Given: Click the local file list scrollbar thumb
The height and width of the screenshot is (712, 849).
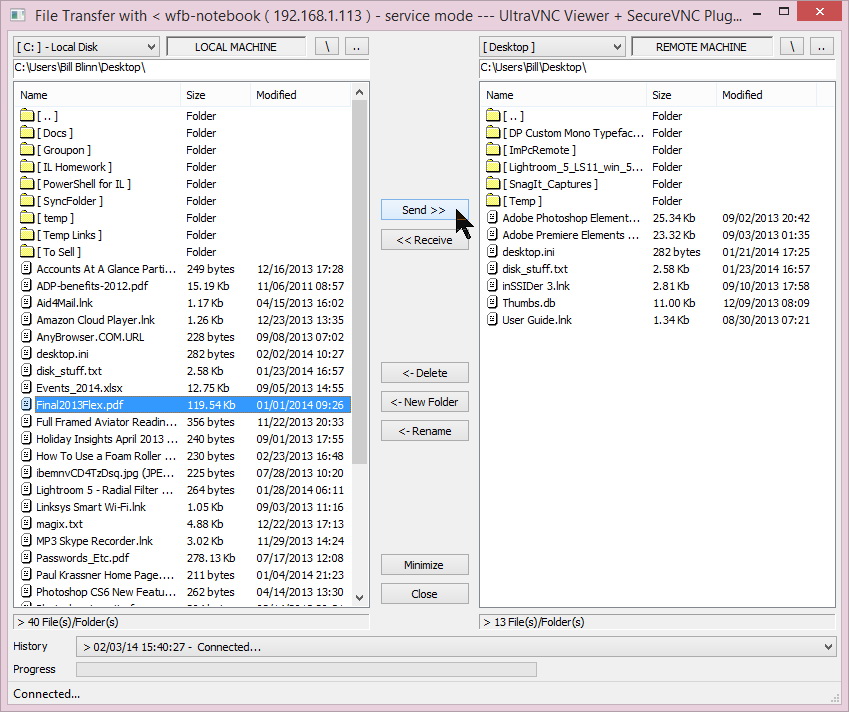Looking at the screenshot, I should (360, 282).
